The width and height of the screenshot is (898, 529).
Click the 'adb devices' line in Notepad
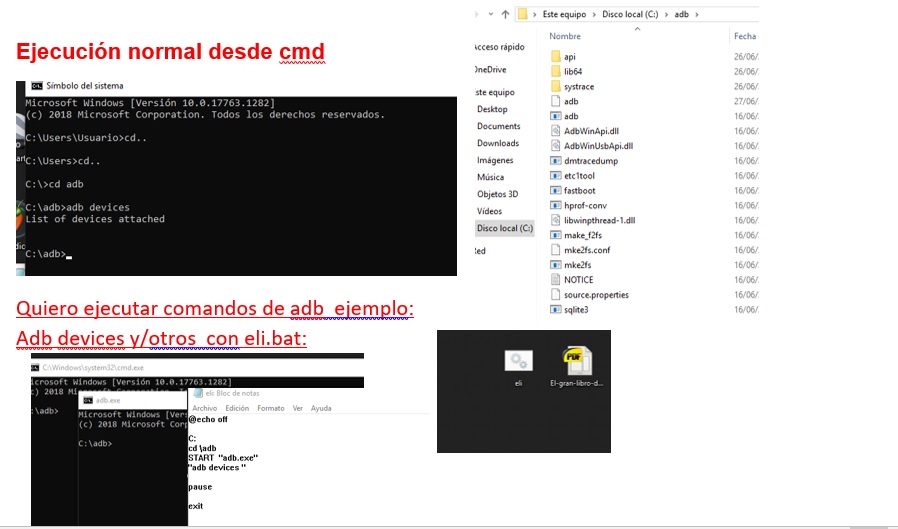(x=217, y=468)
